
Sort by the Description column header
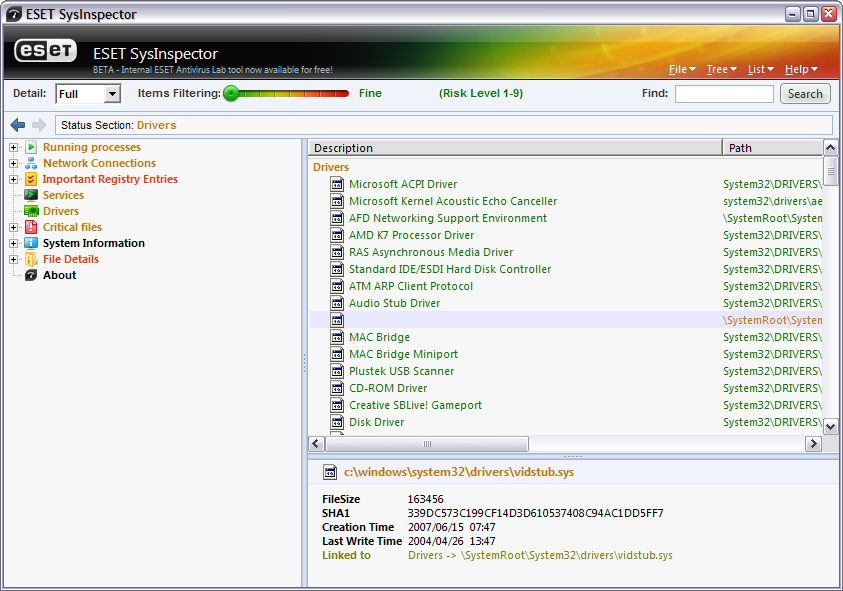click(x=515, y=148)
